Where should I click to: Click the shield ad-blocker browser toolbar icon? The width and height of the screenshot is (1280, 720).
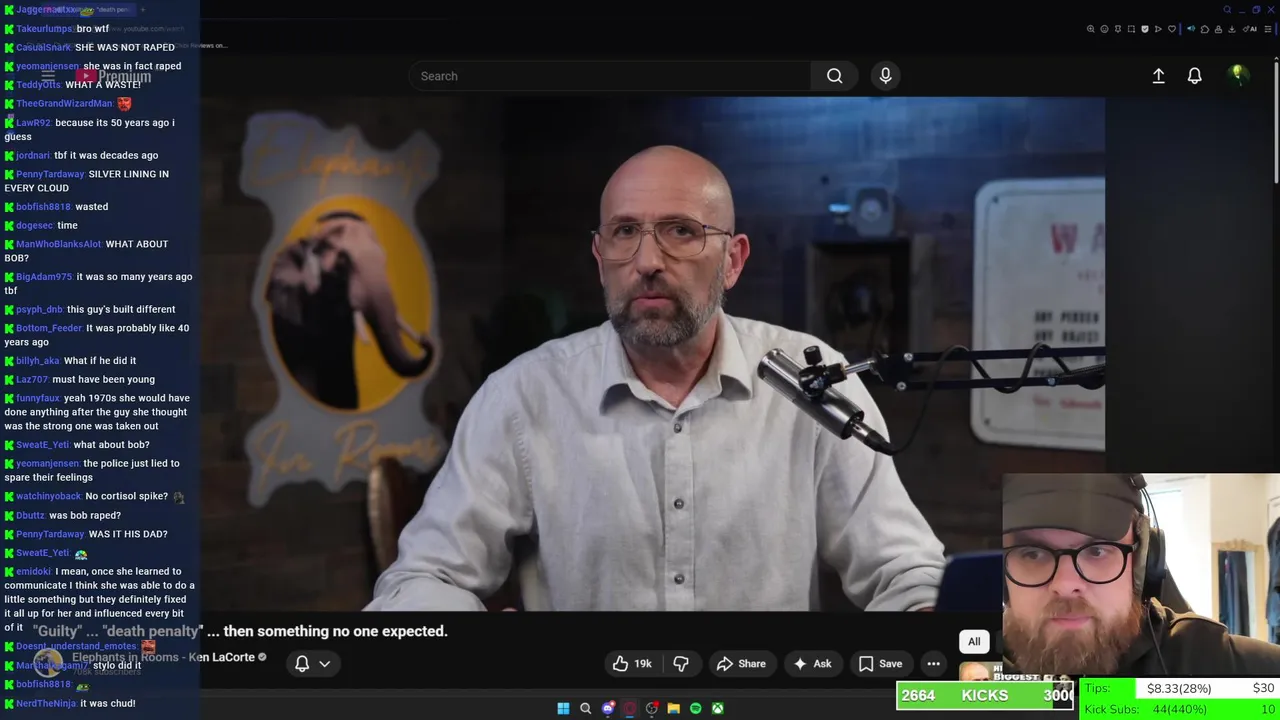(1145, 29)
